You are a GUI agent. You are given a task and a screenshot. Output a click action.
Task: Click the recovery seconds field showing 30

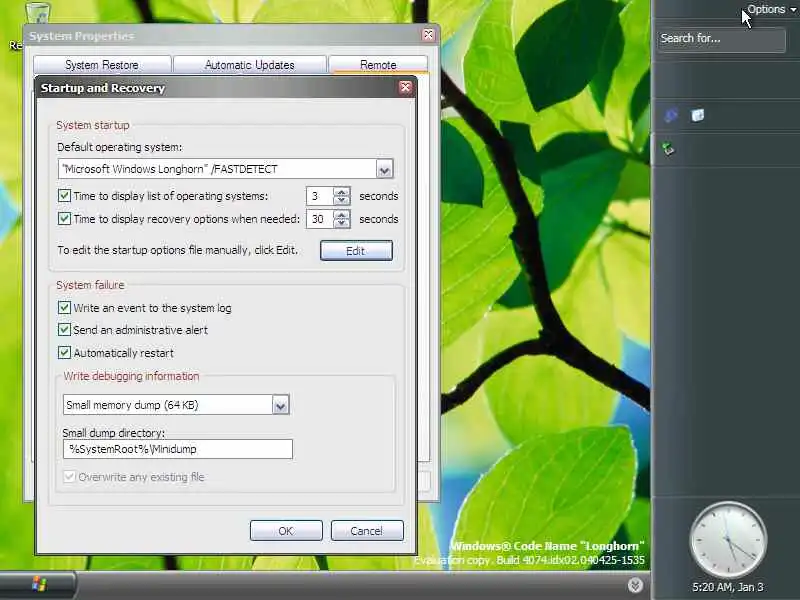pyautogui.click(x=320, y=219)
